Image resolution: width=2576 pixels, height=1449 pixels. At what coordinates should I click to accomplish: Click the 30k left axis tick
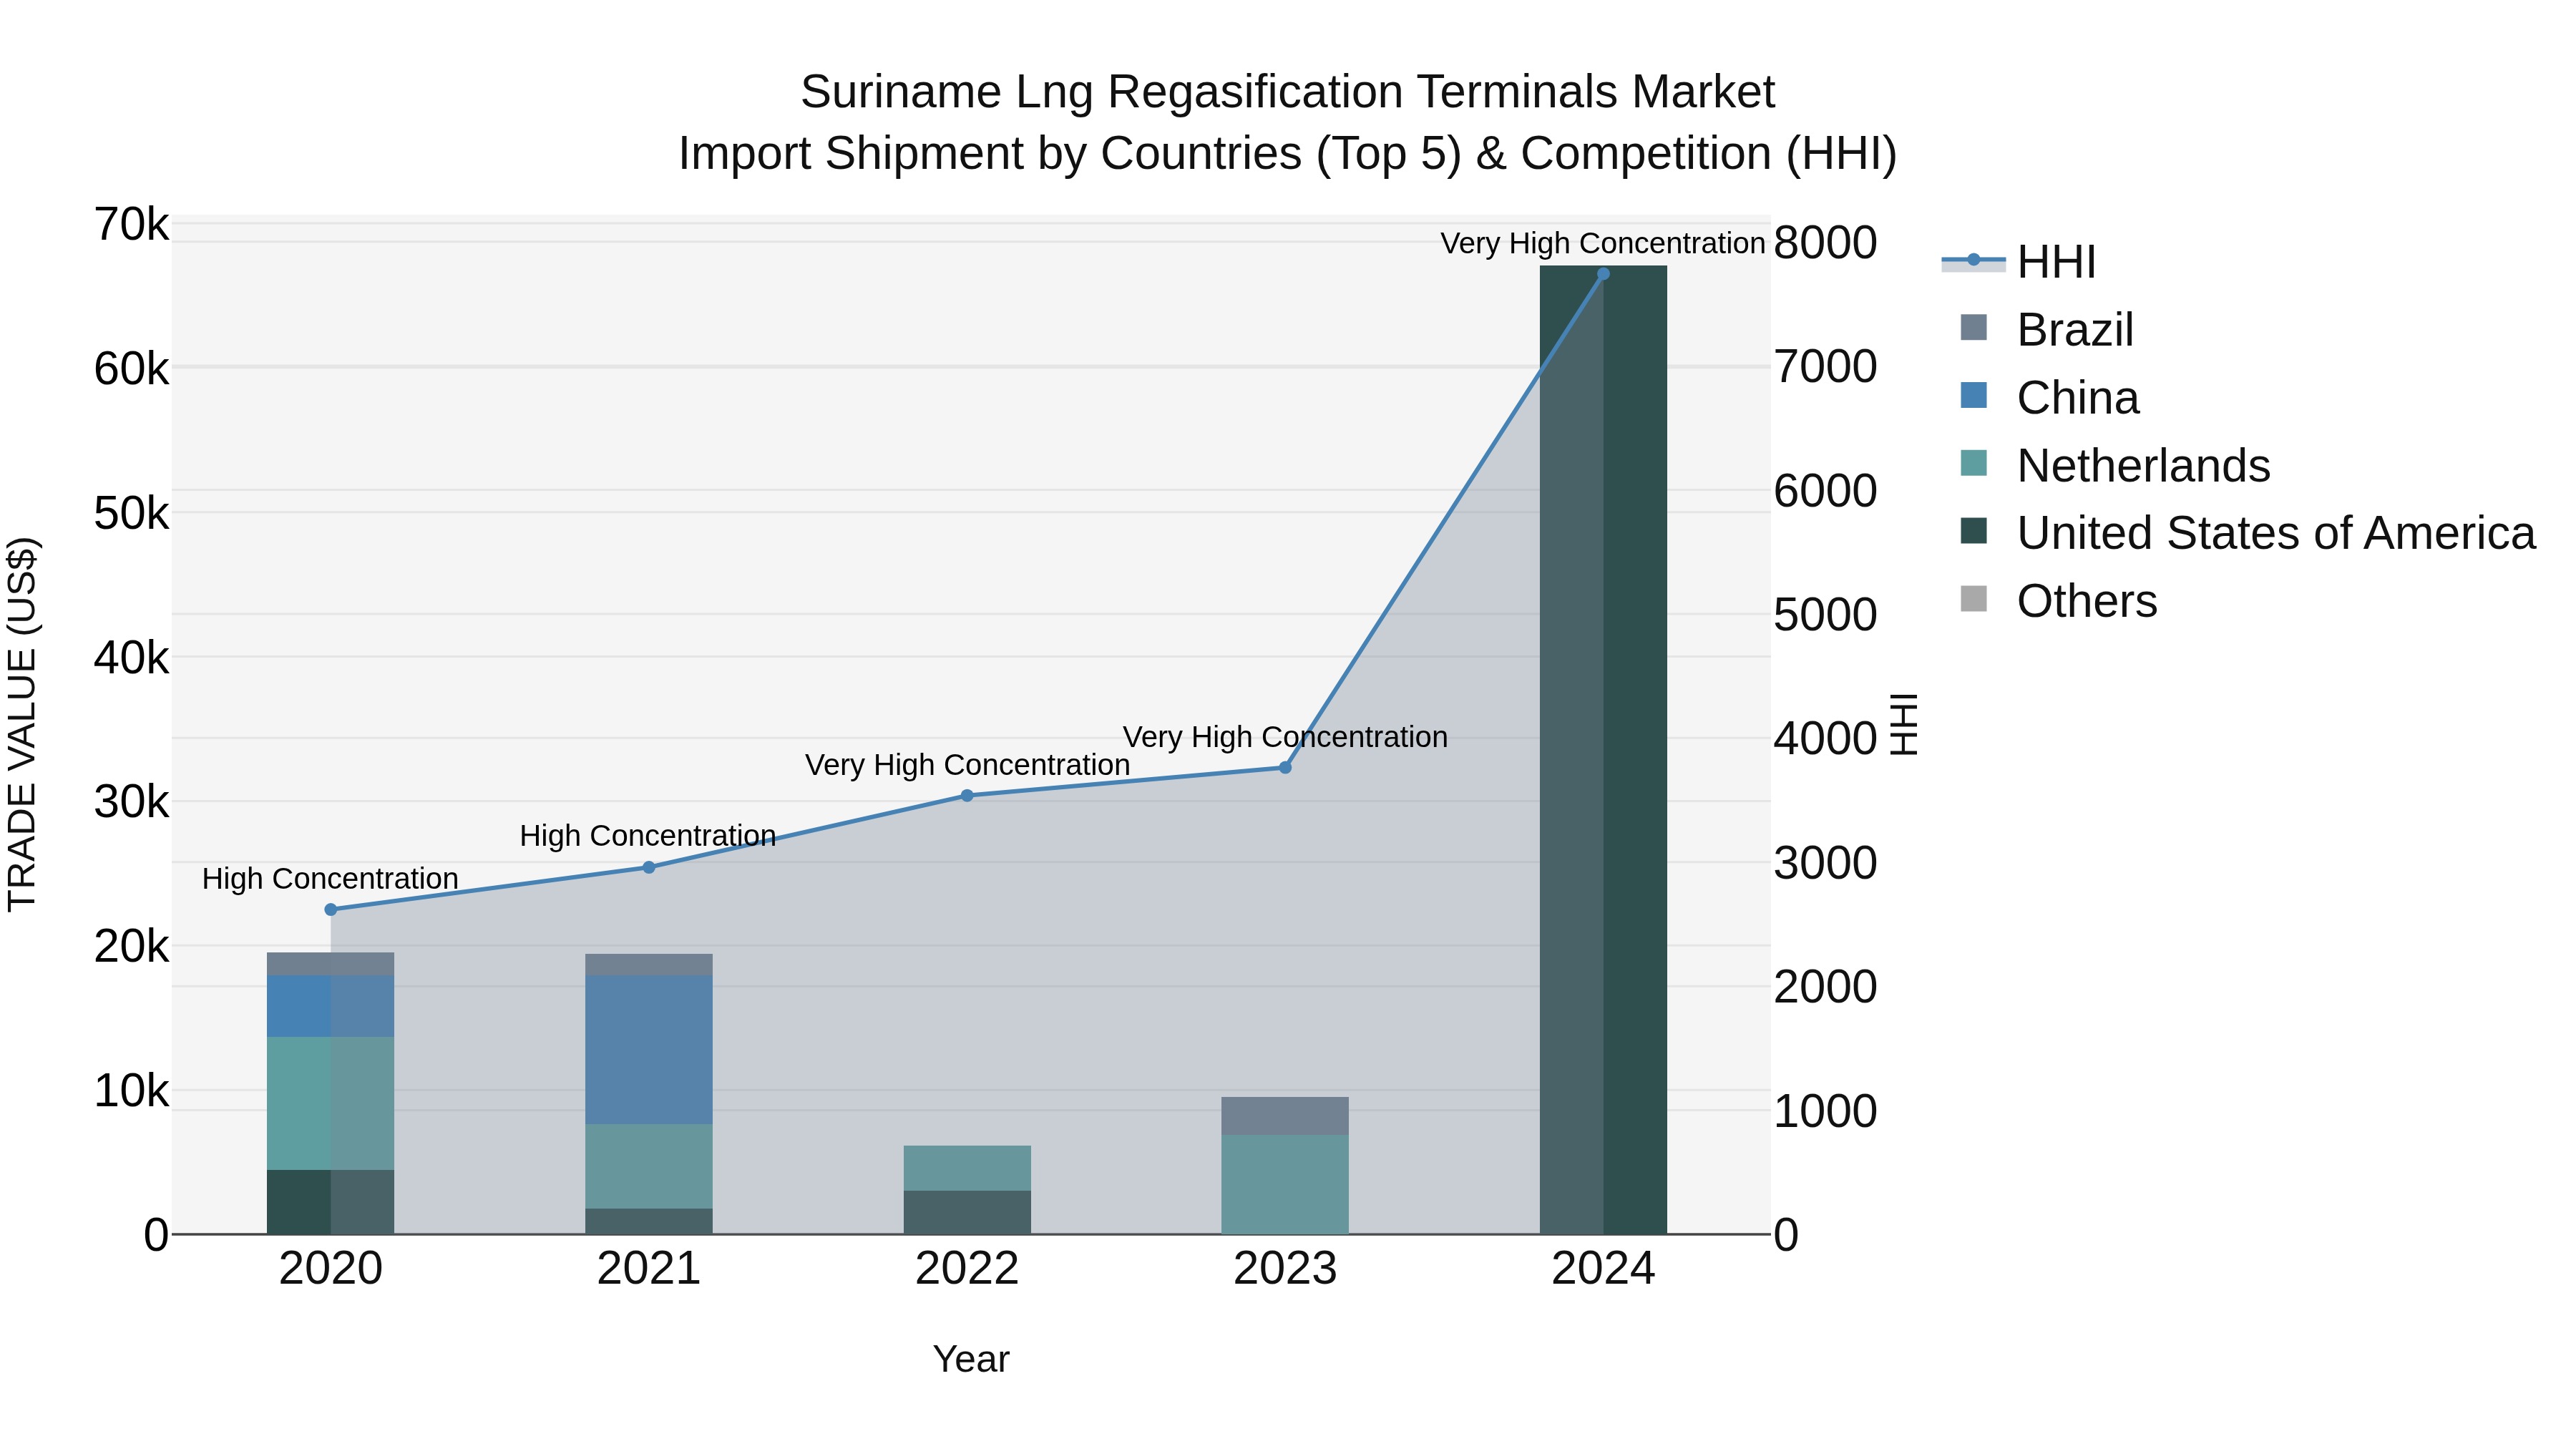coord(132,802)
